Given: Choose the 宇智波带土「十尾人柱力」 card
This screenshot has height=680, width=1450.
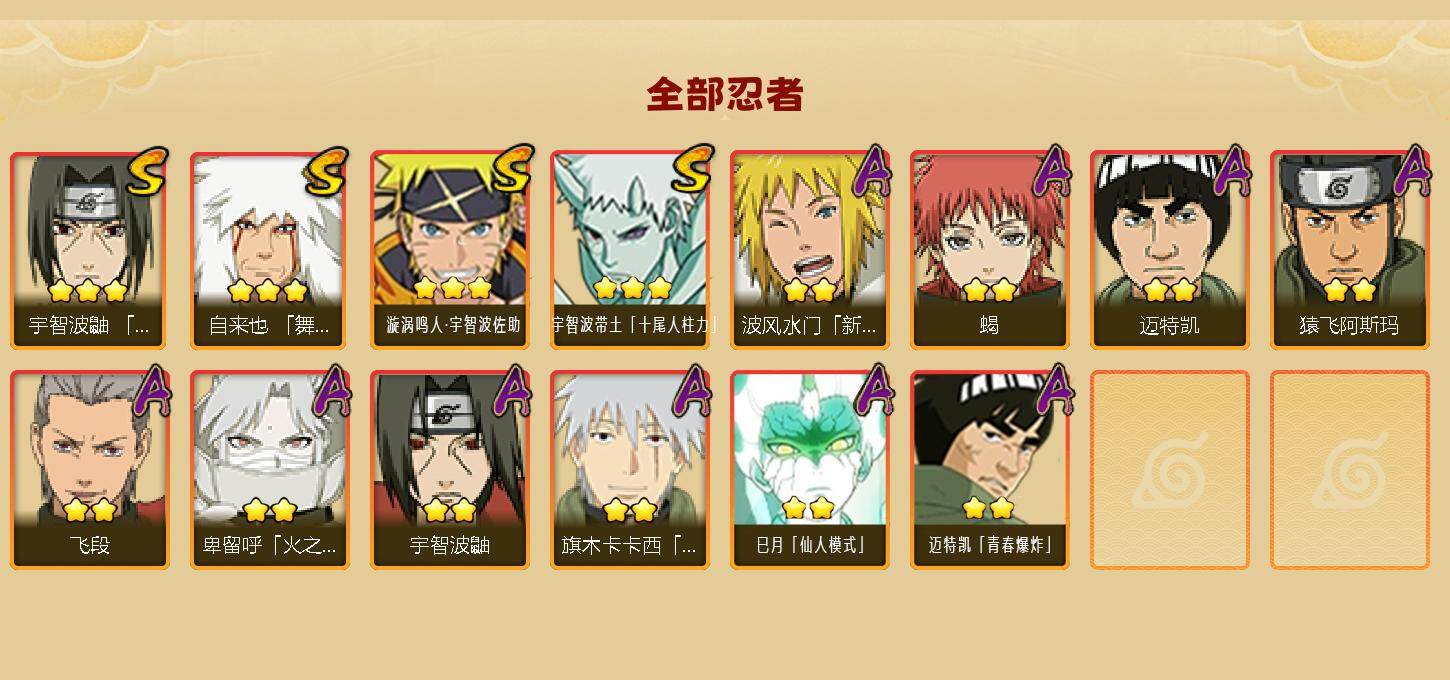Looking at the screenshot, I should click(629, 250).
